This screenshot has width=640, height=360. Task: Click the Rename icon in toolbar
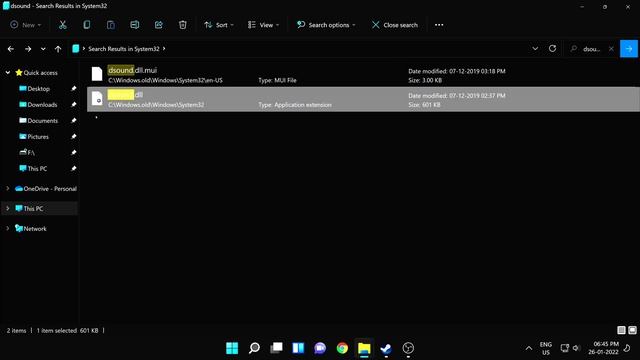[135, 25]
